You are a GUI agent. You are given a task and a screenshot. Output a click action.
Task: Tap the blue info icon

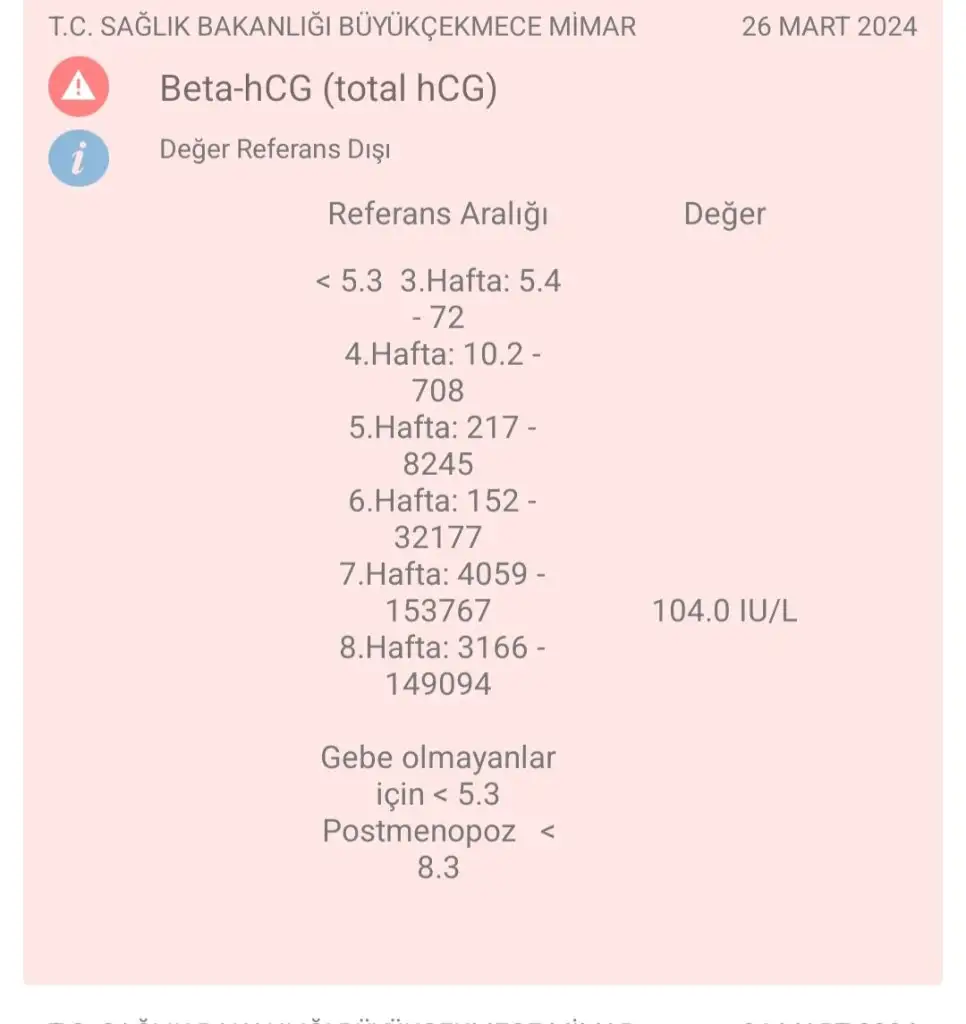pyautogui.click(x=78, y=157)
